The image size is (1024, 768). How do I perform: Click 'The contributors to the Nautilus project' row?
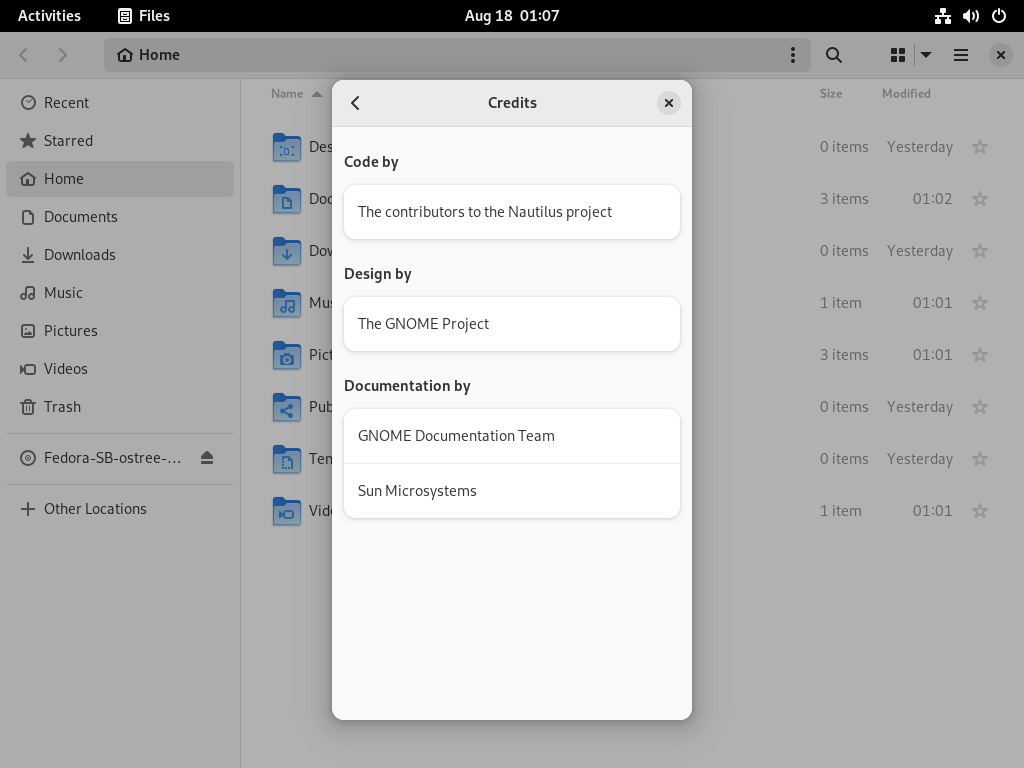(512, 212)
